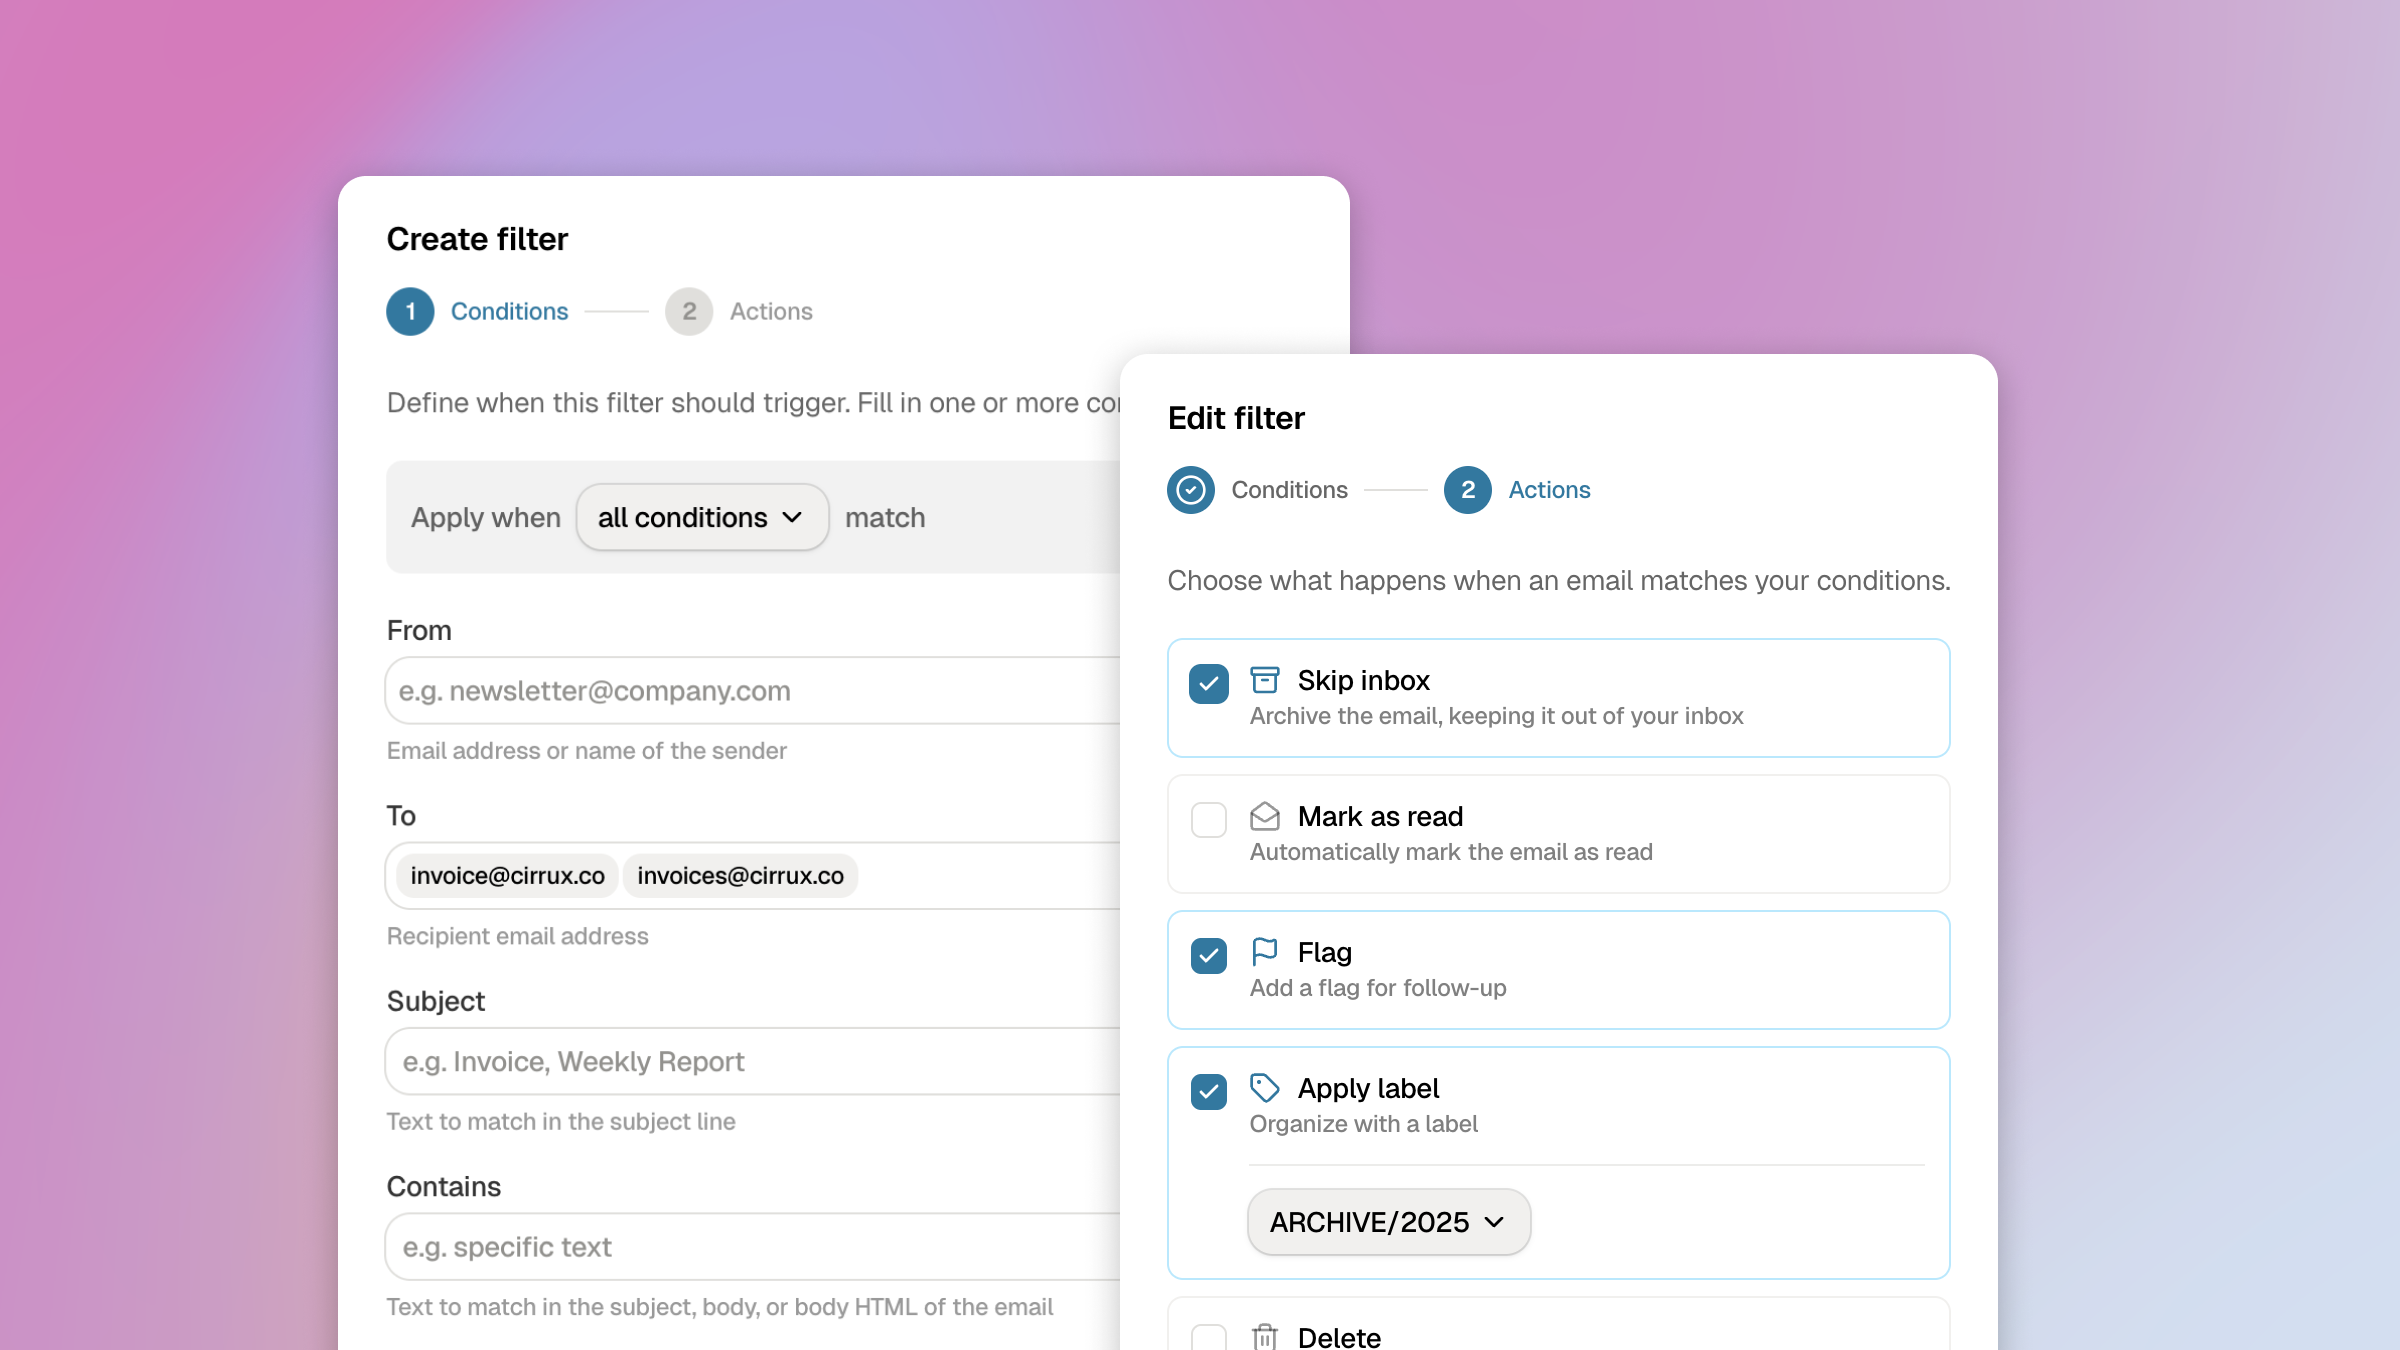Return to Conditions step in Edit filter
The width and height of the screenshot is (2400, 1350).
[1288, 490]
